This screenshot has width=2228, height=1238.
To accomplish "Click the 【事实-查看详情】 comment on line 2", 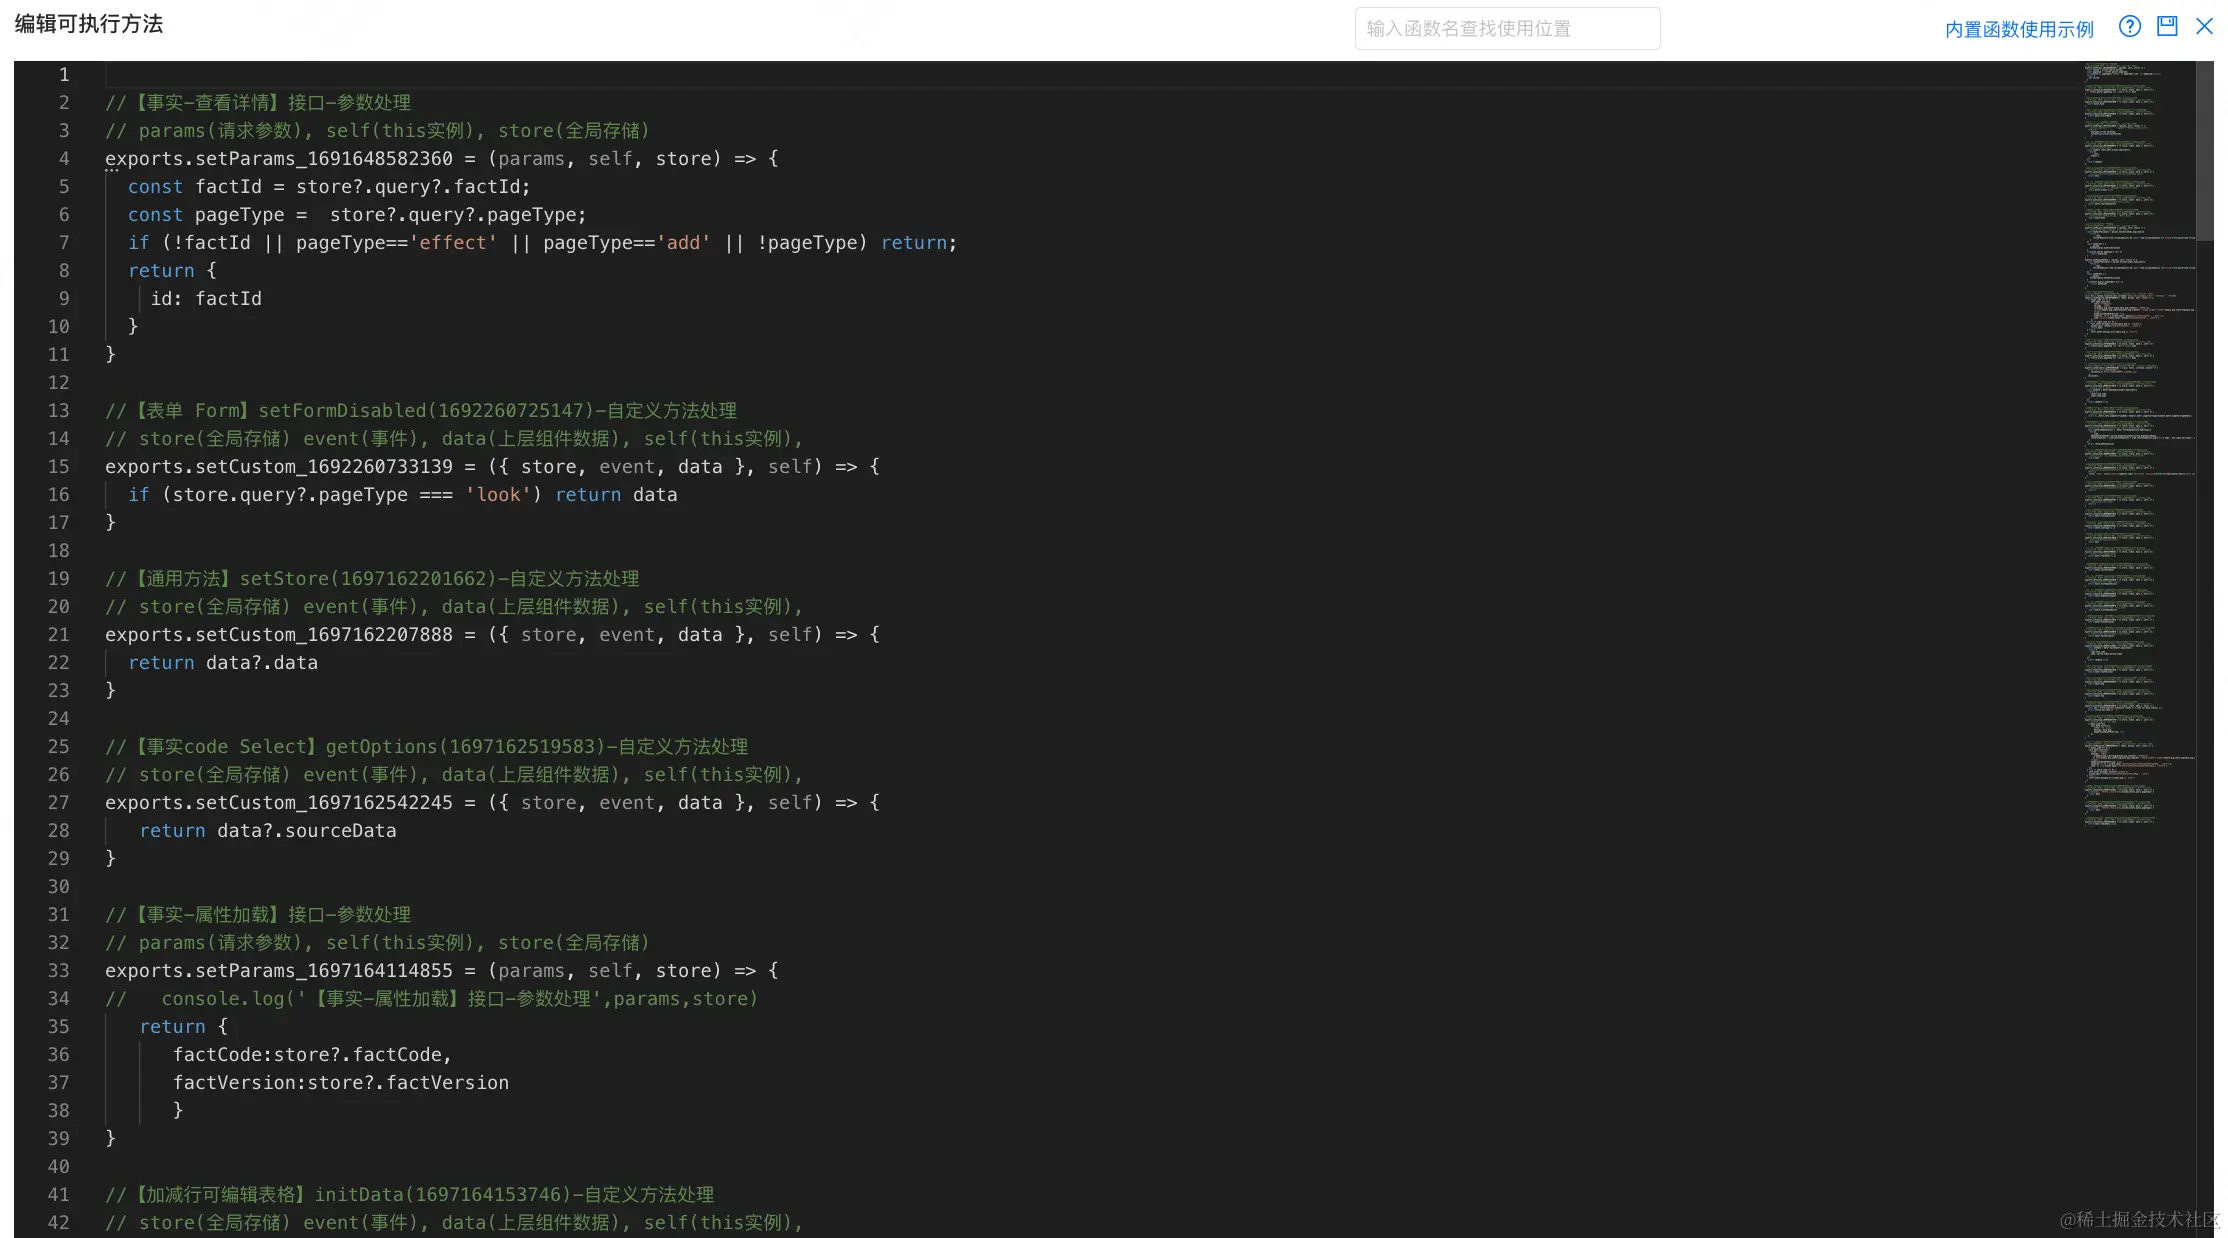I will [258, 103].
